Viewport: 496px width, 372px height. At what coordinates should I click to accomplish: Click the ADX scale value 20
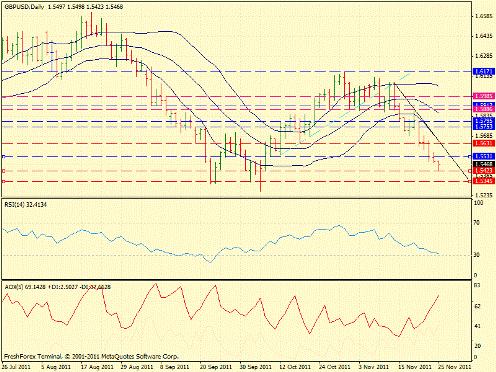pyautogui.click(x=477, y=346)
